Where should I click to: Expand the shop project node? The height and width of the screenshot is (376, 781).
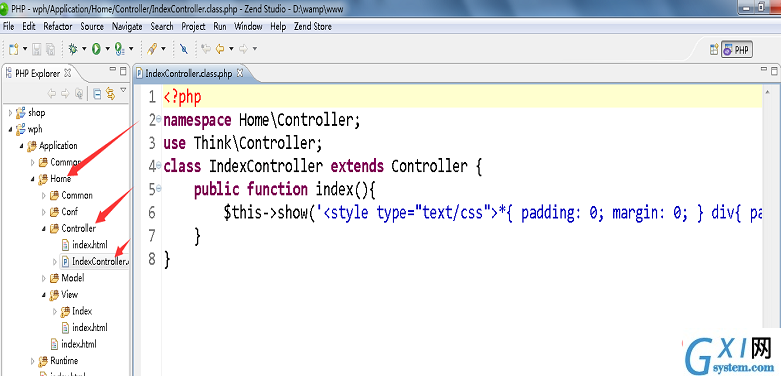pyautogui.click(x=10, y=113)
